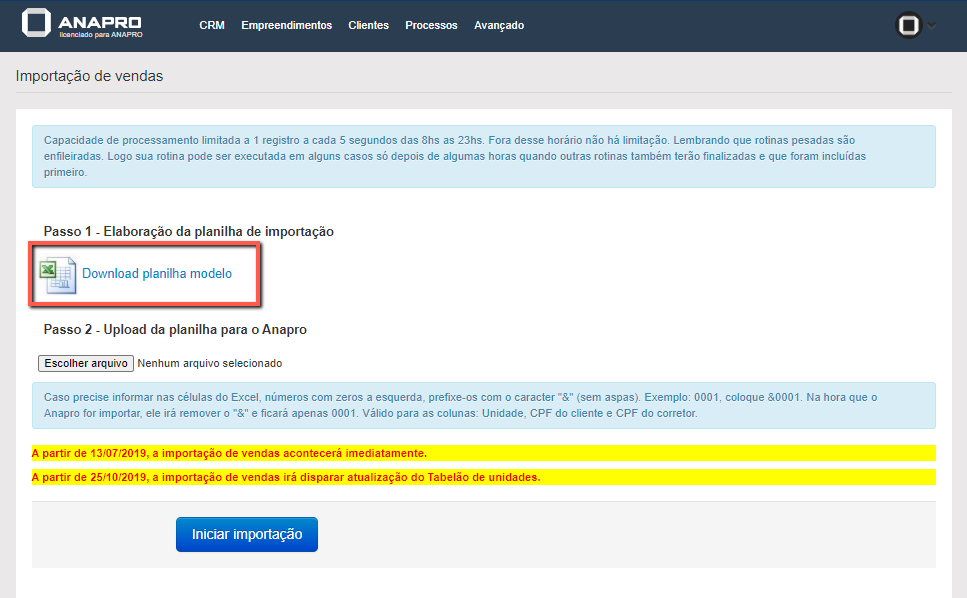Viewport: 967px width, 598px height.
Task: Open the Empreendimentos menu
Action: (x=286, y=25)
